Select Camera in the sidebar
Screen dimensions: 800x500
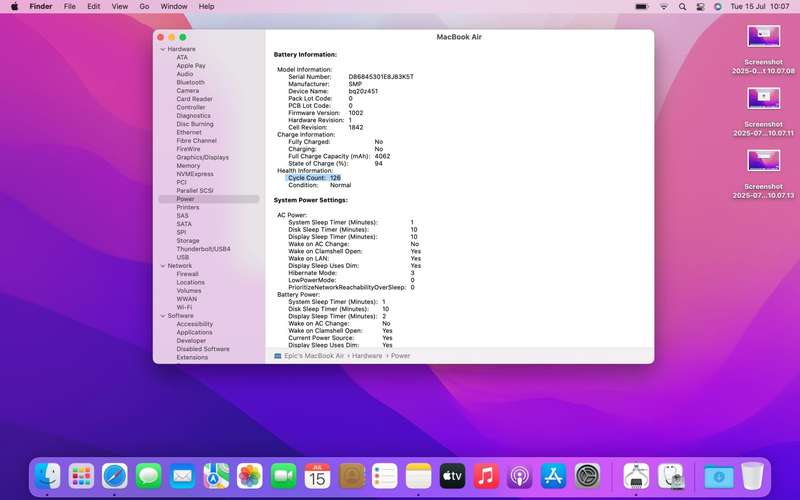click(x=188, y=90)
